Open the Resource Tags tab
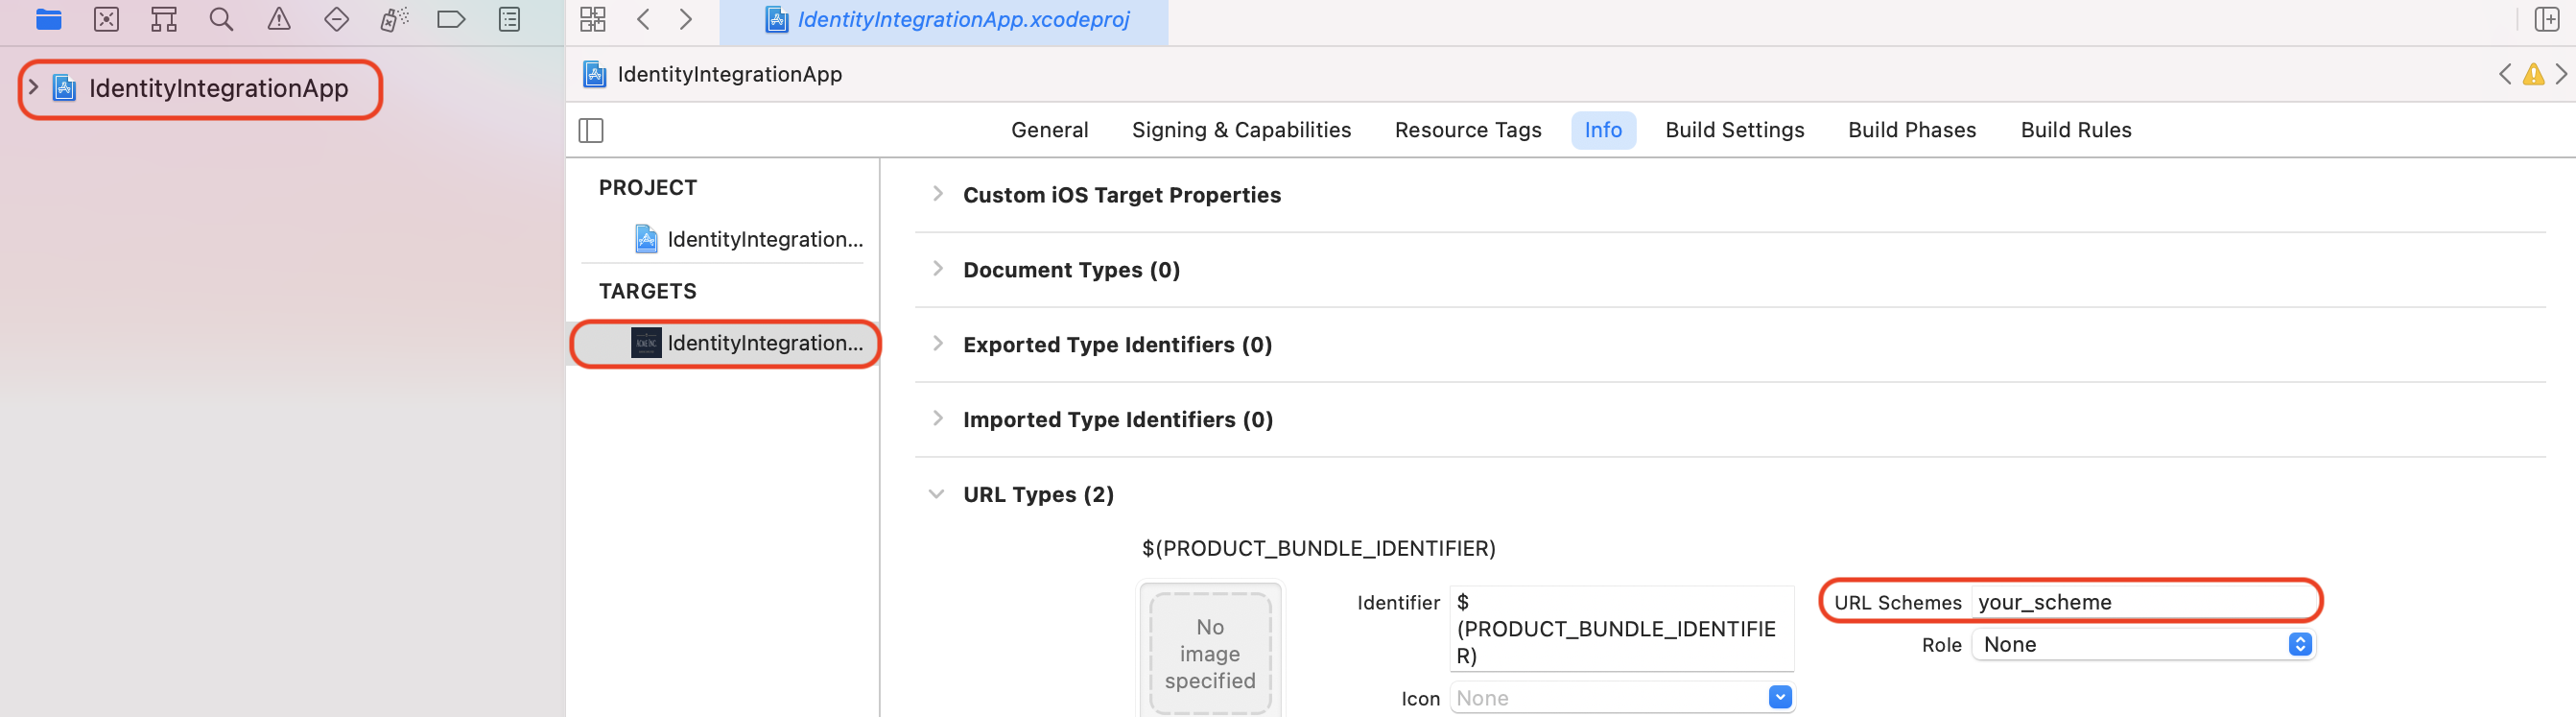 tap(1467, 130)
